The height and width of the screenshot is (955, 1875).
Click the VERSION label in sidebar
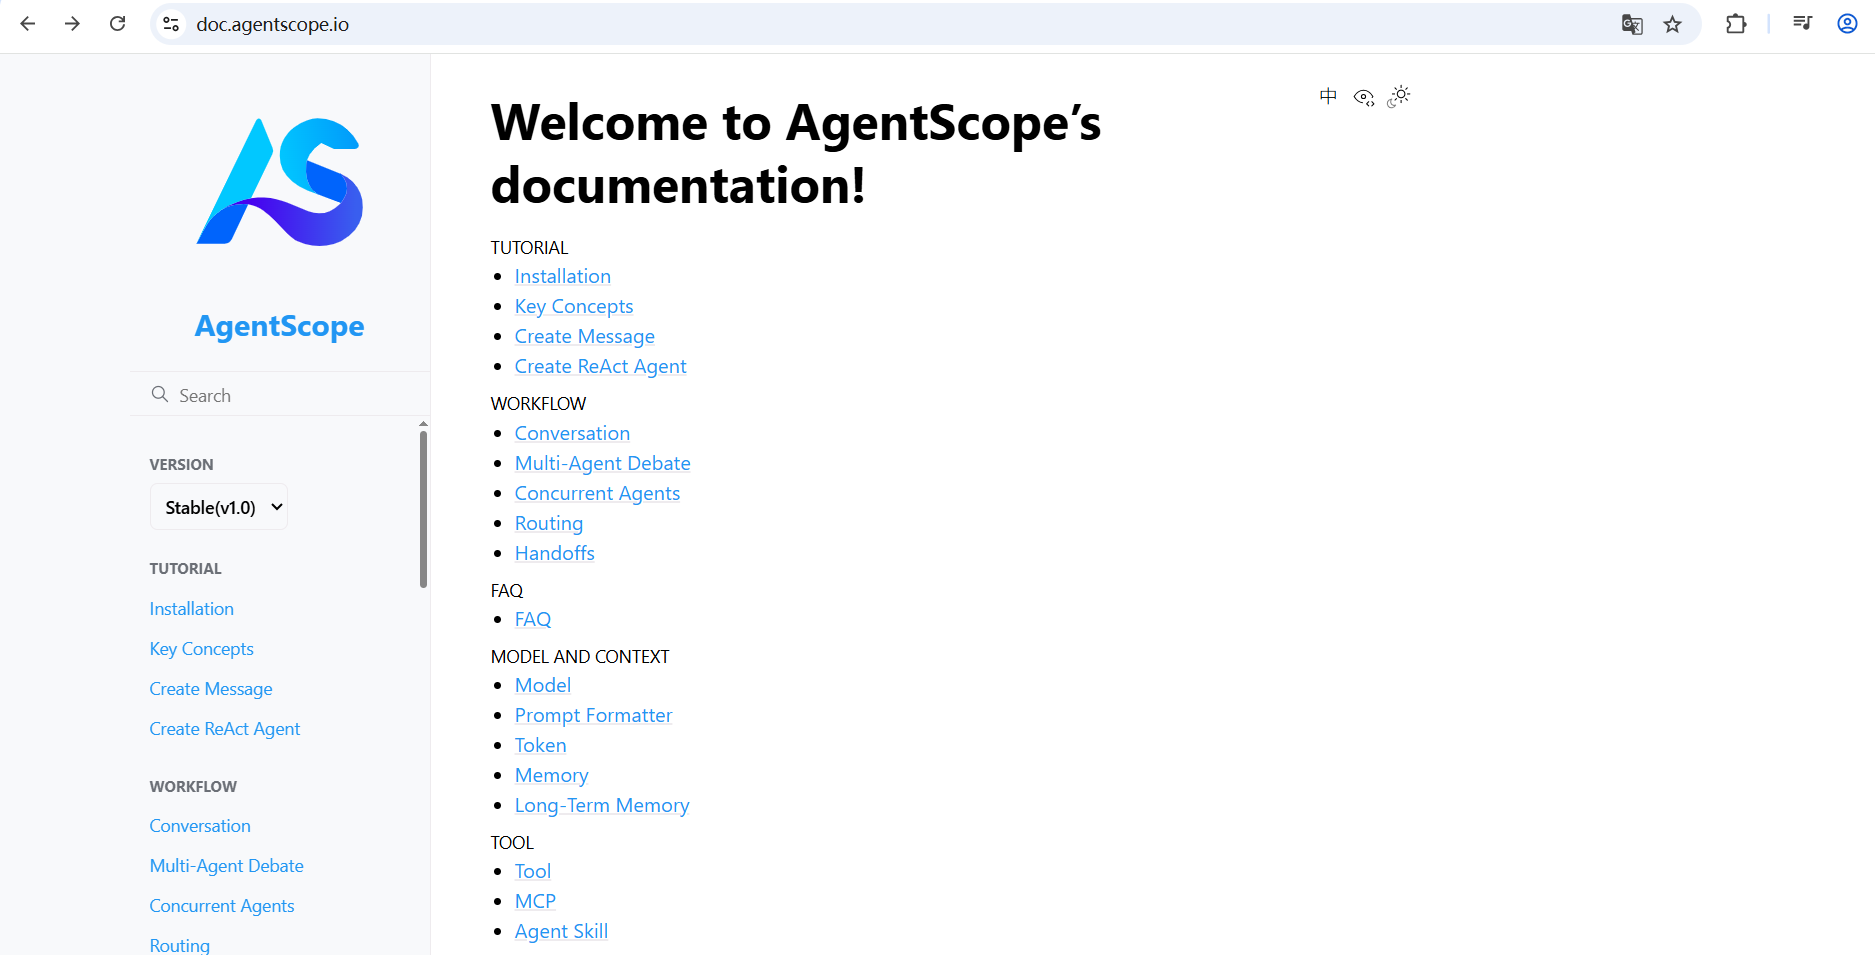point(181,465)
